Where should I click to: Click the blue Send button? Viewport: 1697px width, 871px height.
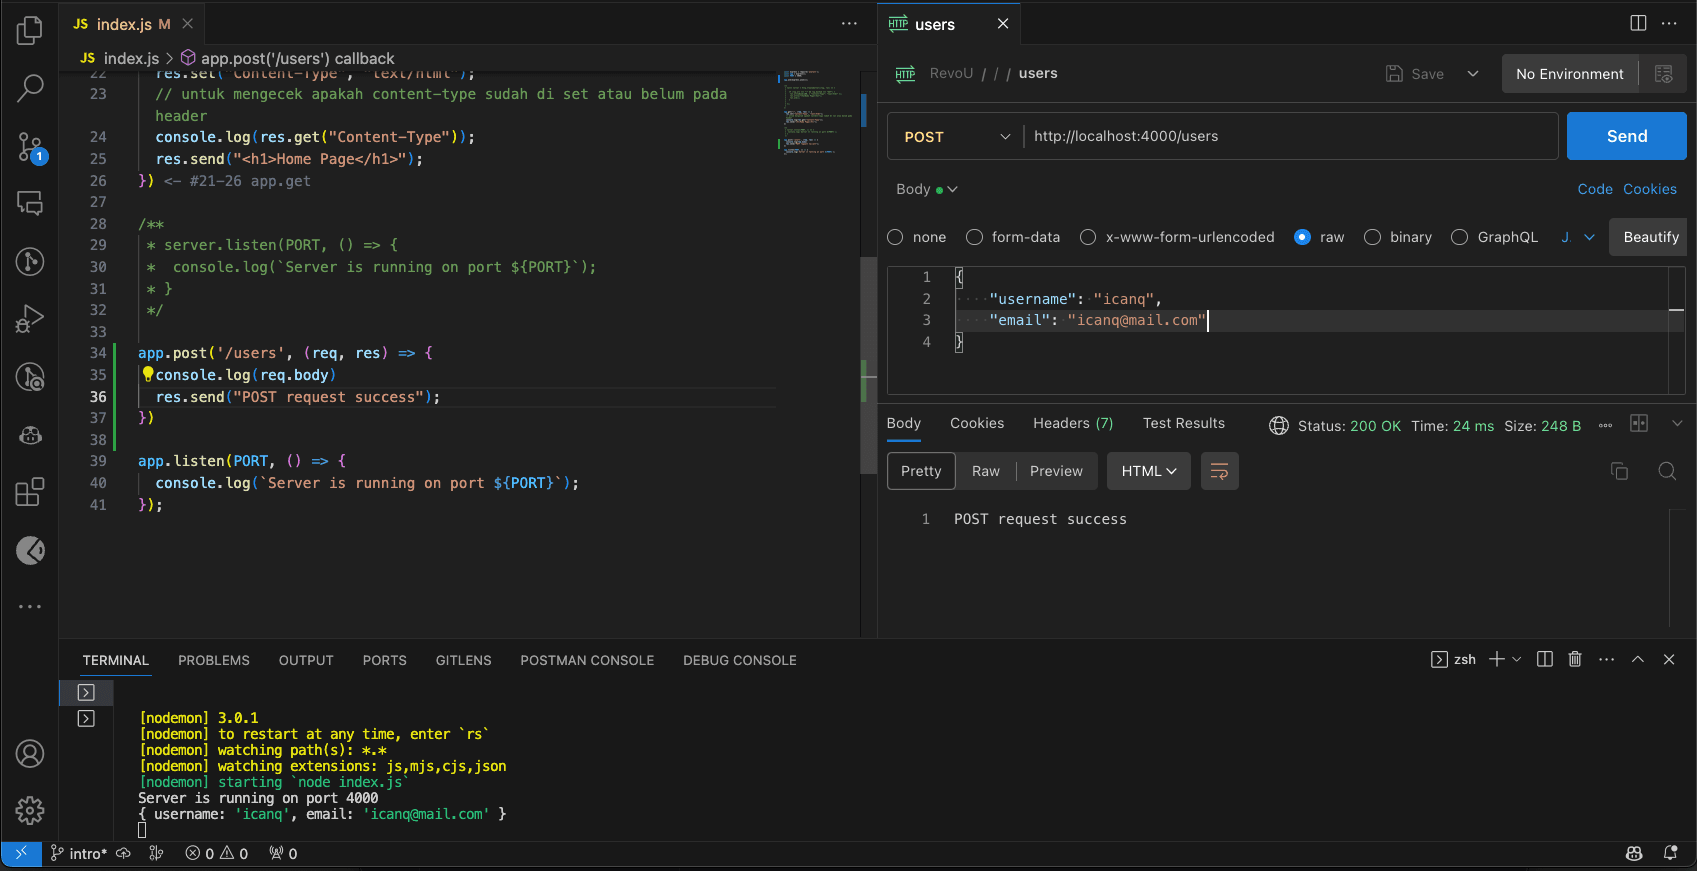(x=1627, y=136)
